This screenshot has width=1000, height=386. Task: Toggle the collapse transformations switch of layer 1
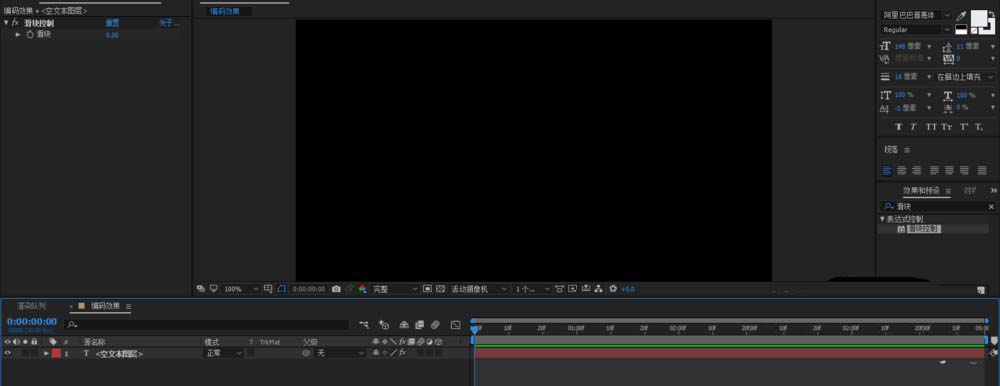(385, 353)
